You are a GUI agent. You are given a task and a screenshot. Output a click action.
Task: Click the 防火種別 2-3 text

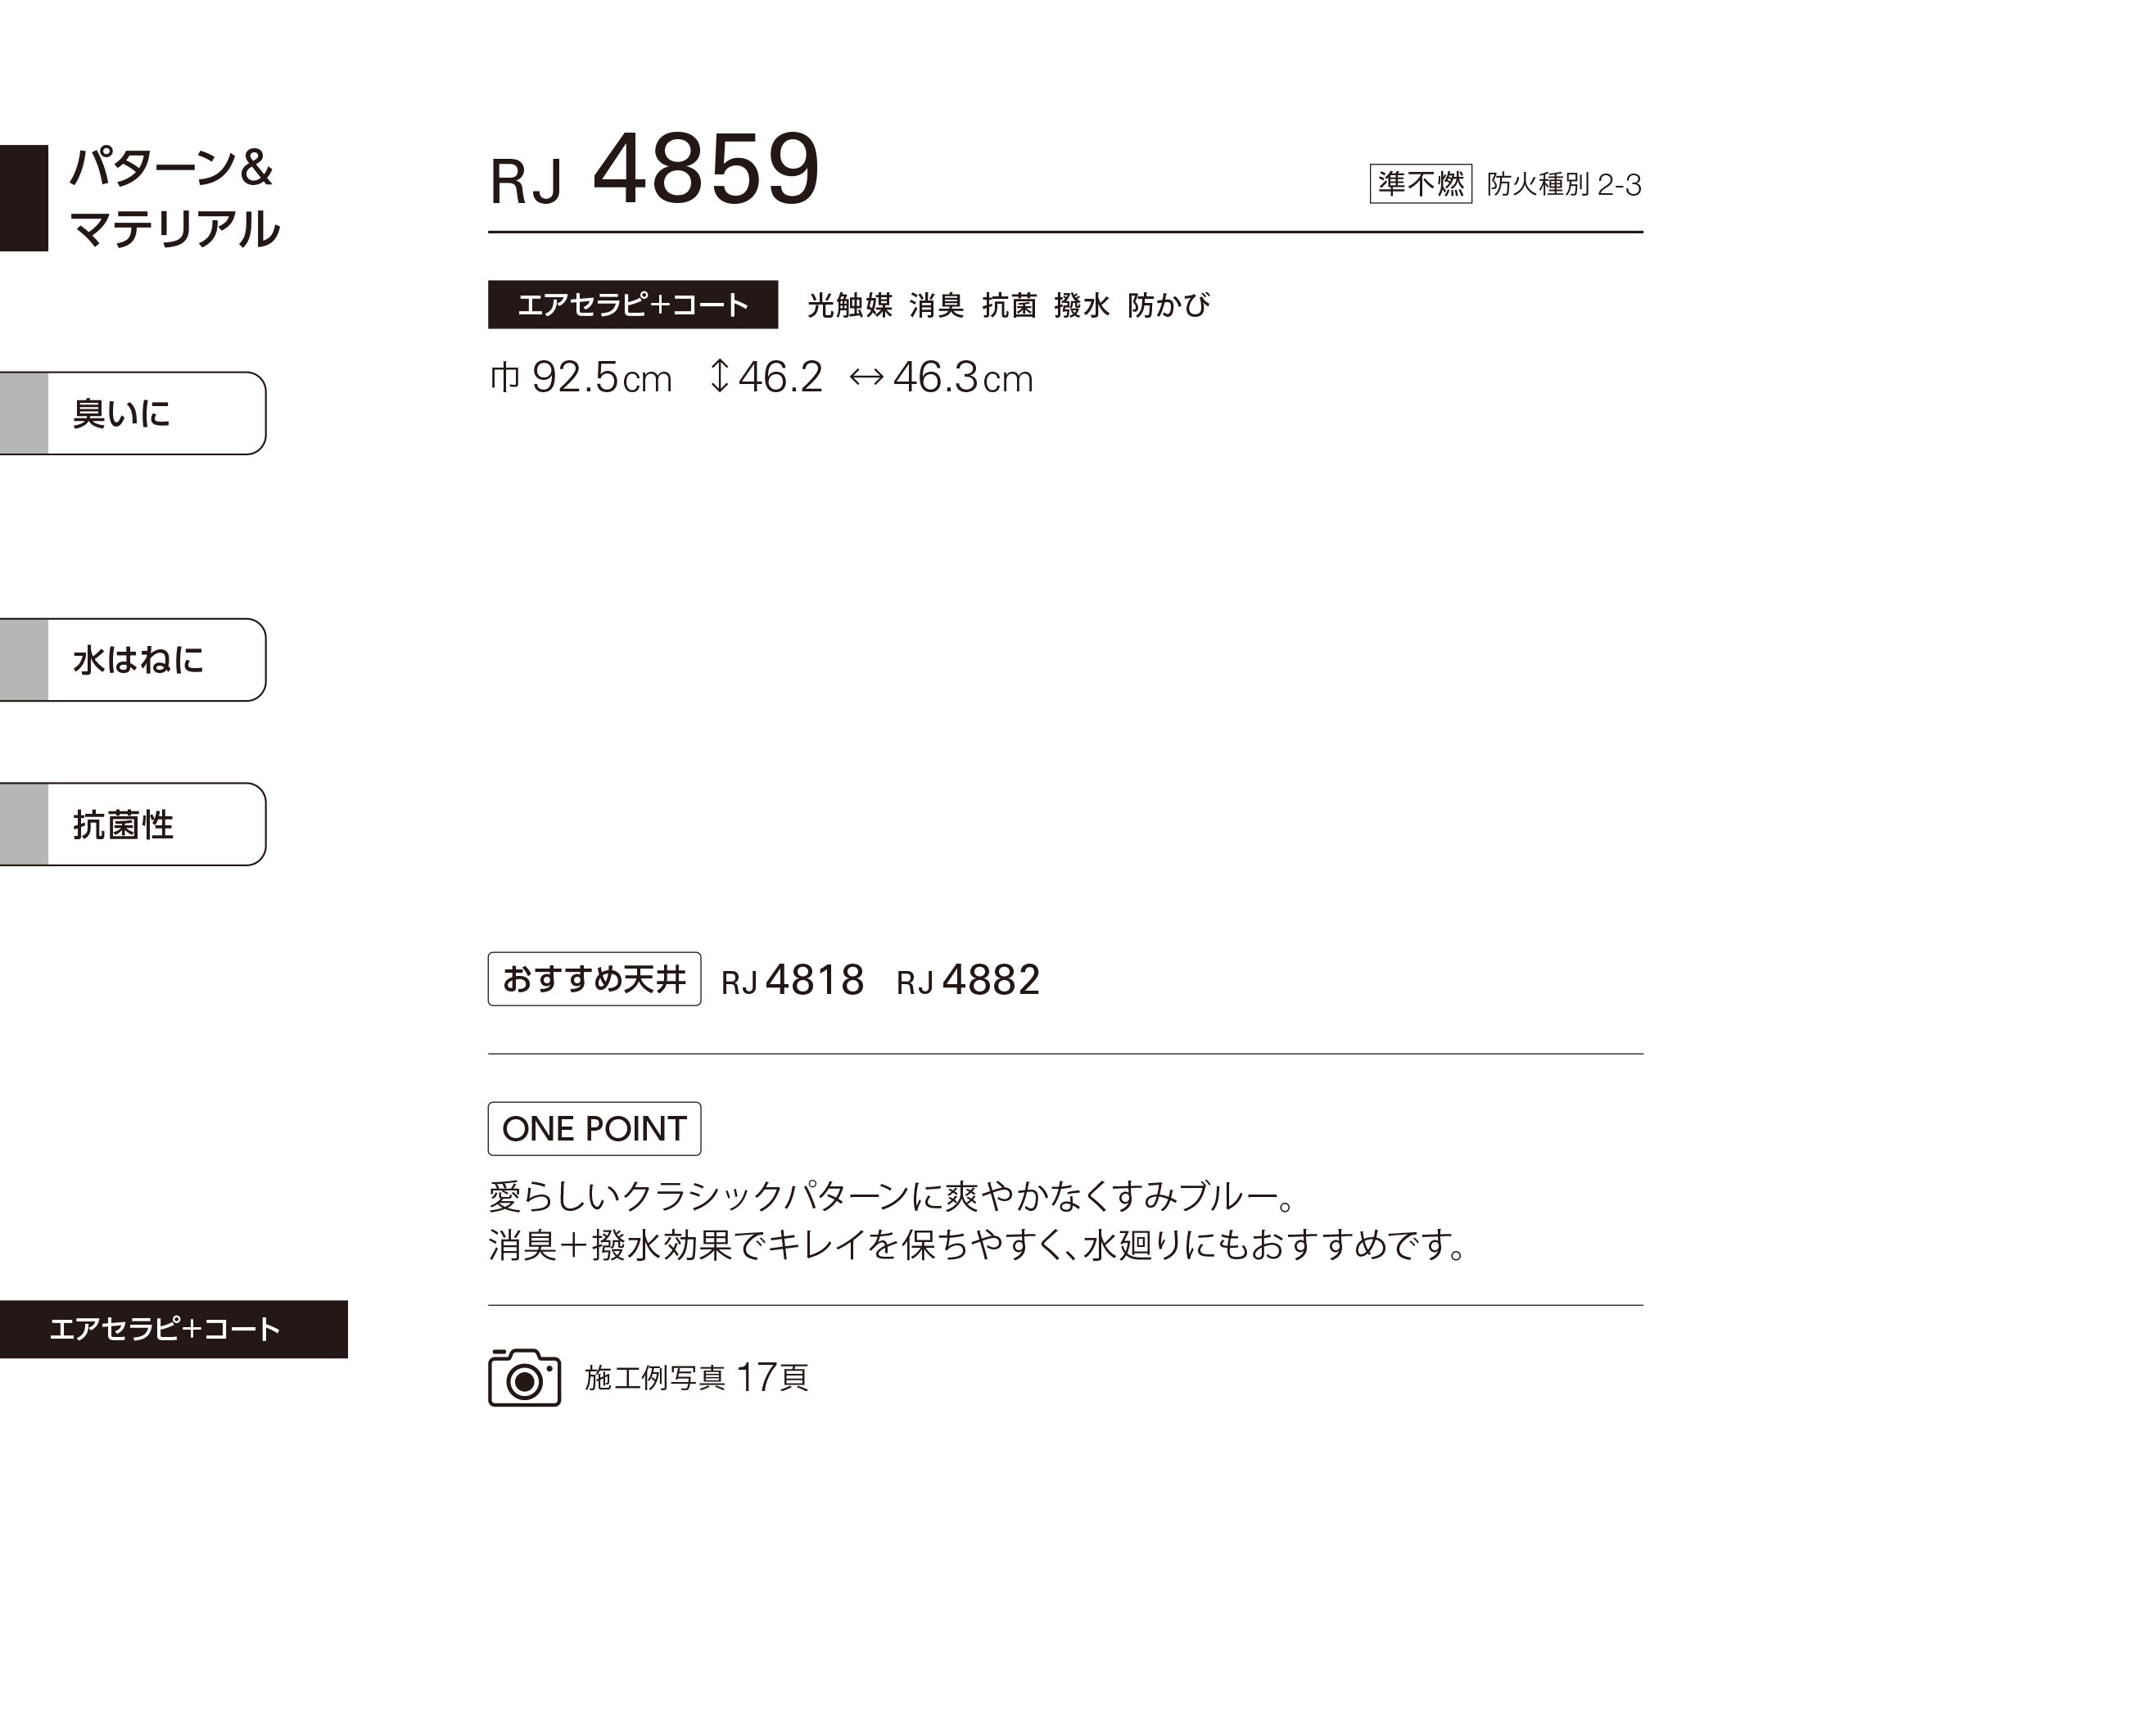coord(1563,185)
